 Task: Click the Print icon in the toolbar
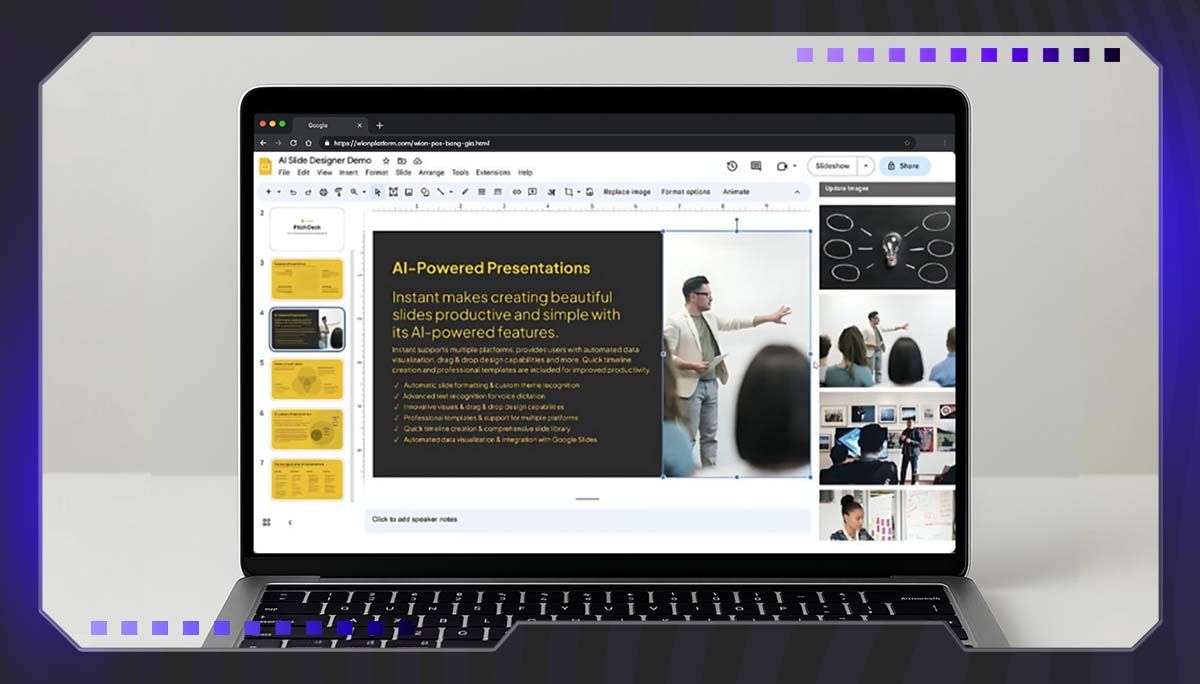(x=323, y=192)
